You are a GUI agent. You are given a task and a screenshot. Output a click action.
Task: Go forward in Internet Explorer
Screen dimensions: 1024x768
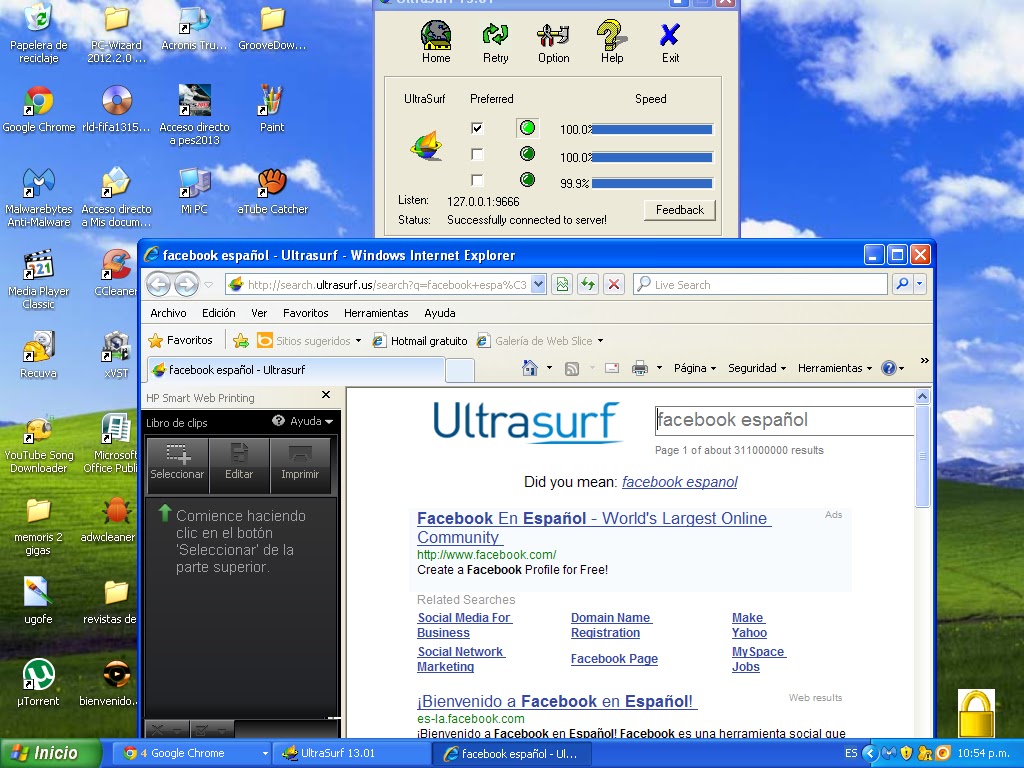tap(187, 285)
